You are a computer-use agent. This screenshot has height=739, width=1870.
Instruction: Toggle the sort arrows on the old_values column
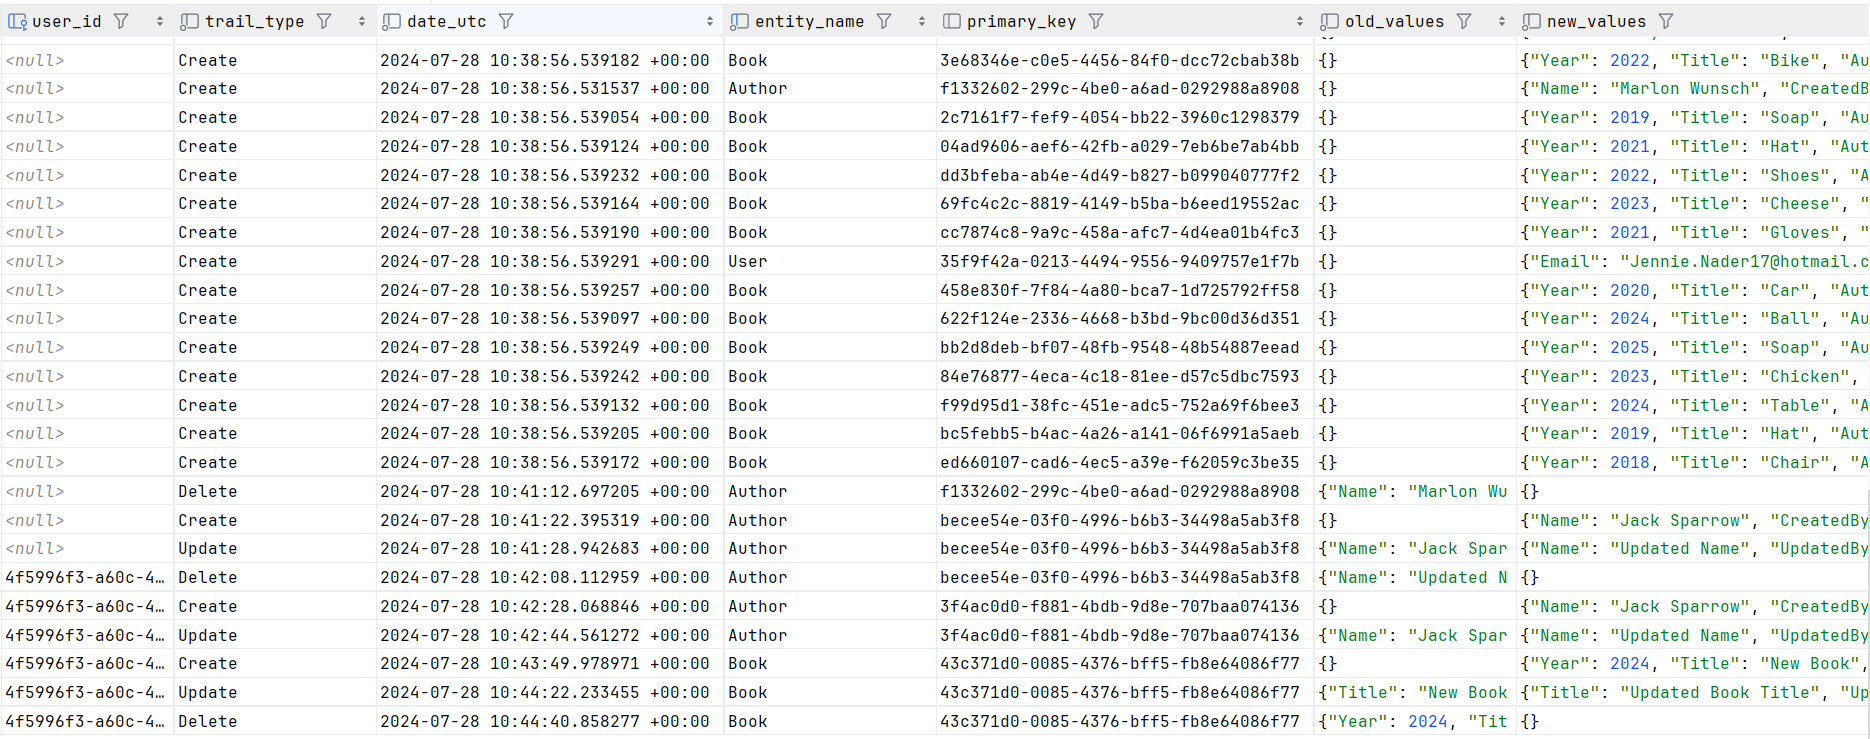(1502, 21)
